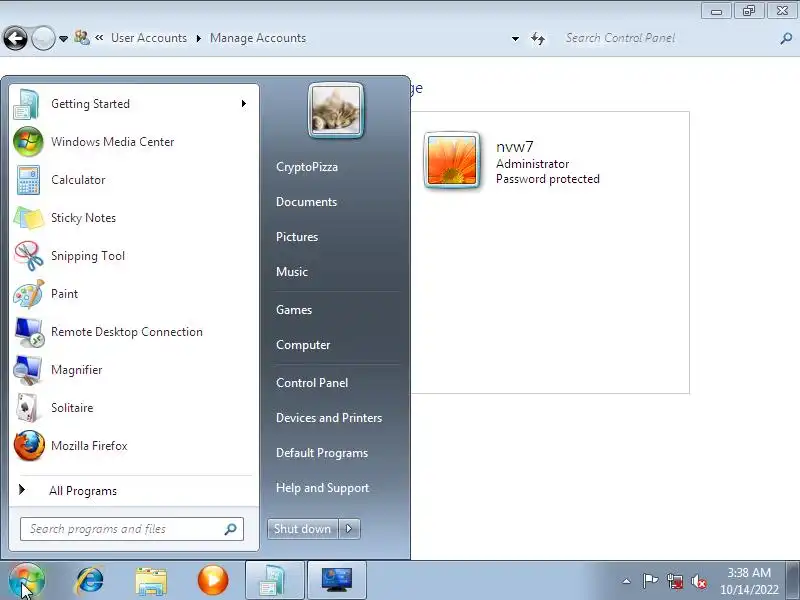
Task: Open the address bar history dropdown
Action: pyautogui.click(x=515, y=39)
